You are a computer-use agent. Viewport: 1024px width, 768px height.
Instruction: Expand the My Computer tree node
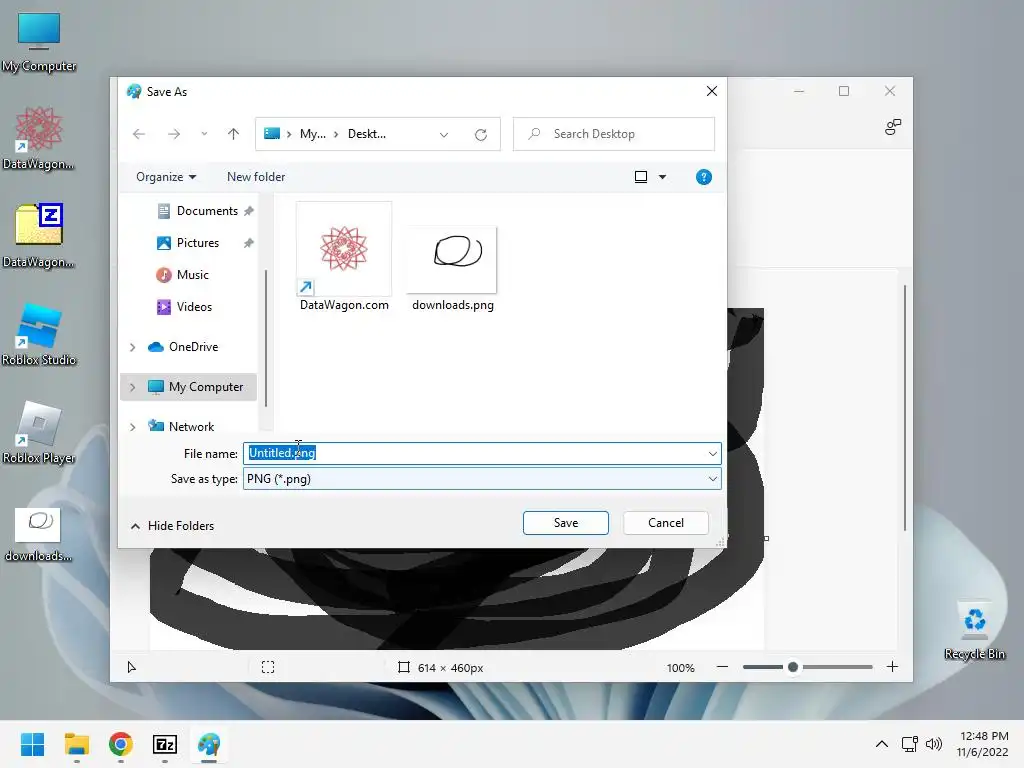click(x=133, y=387)
